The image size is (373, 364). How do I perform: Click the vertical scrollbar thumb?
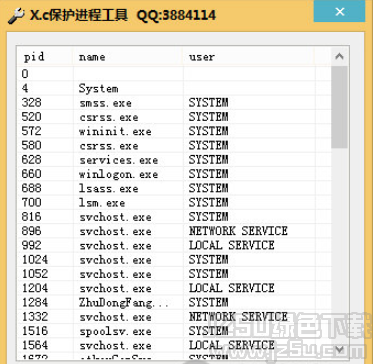coord(339,107)
